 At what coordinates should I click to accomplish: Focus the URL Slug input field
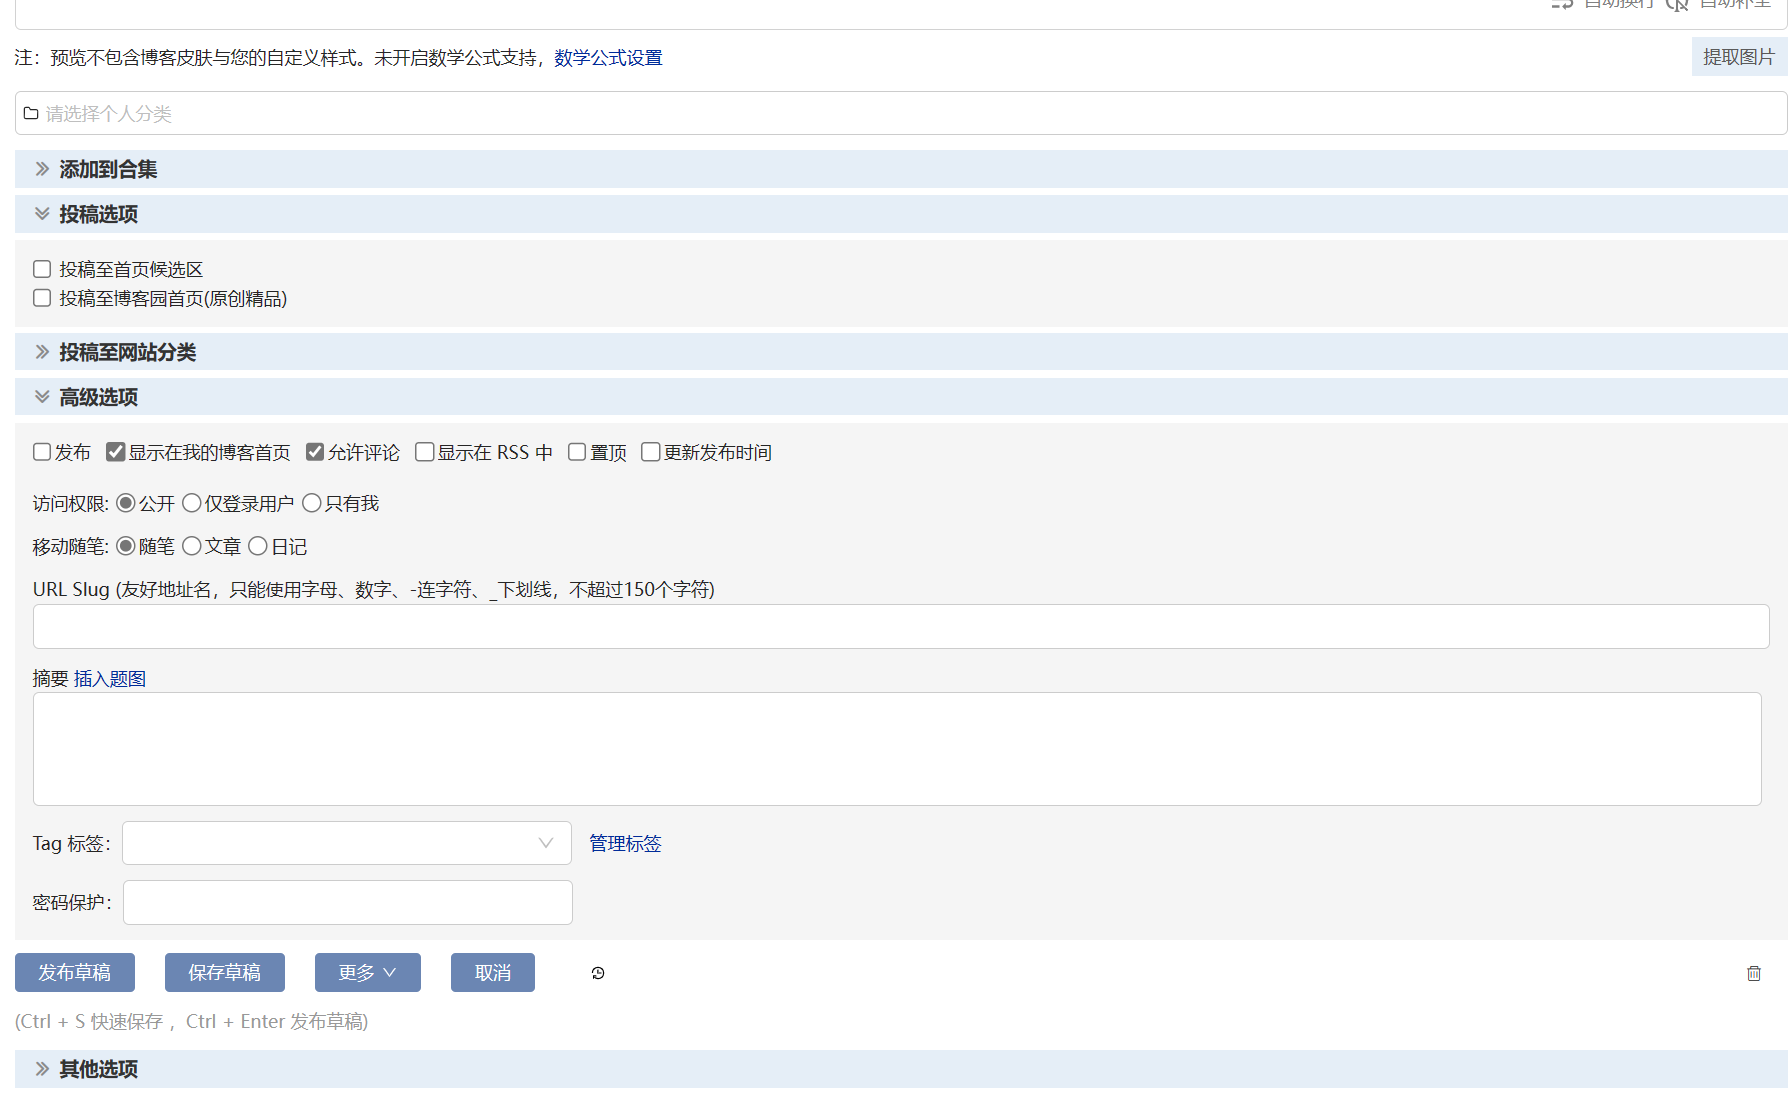pyautogui.click(x=901, y=626)
